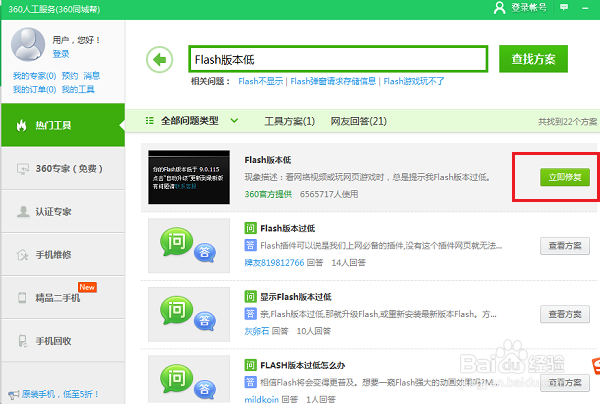Image resolution: width=600 pixels, height=404 pixels.
Task: Open the 手机回收 sidebar item
Action: coord(63,341)
